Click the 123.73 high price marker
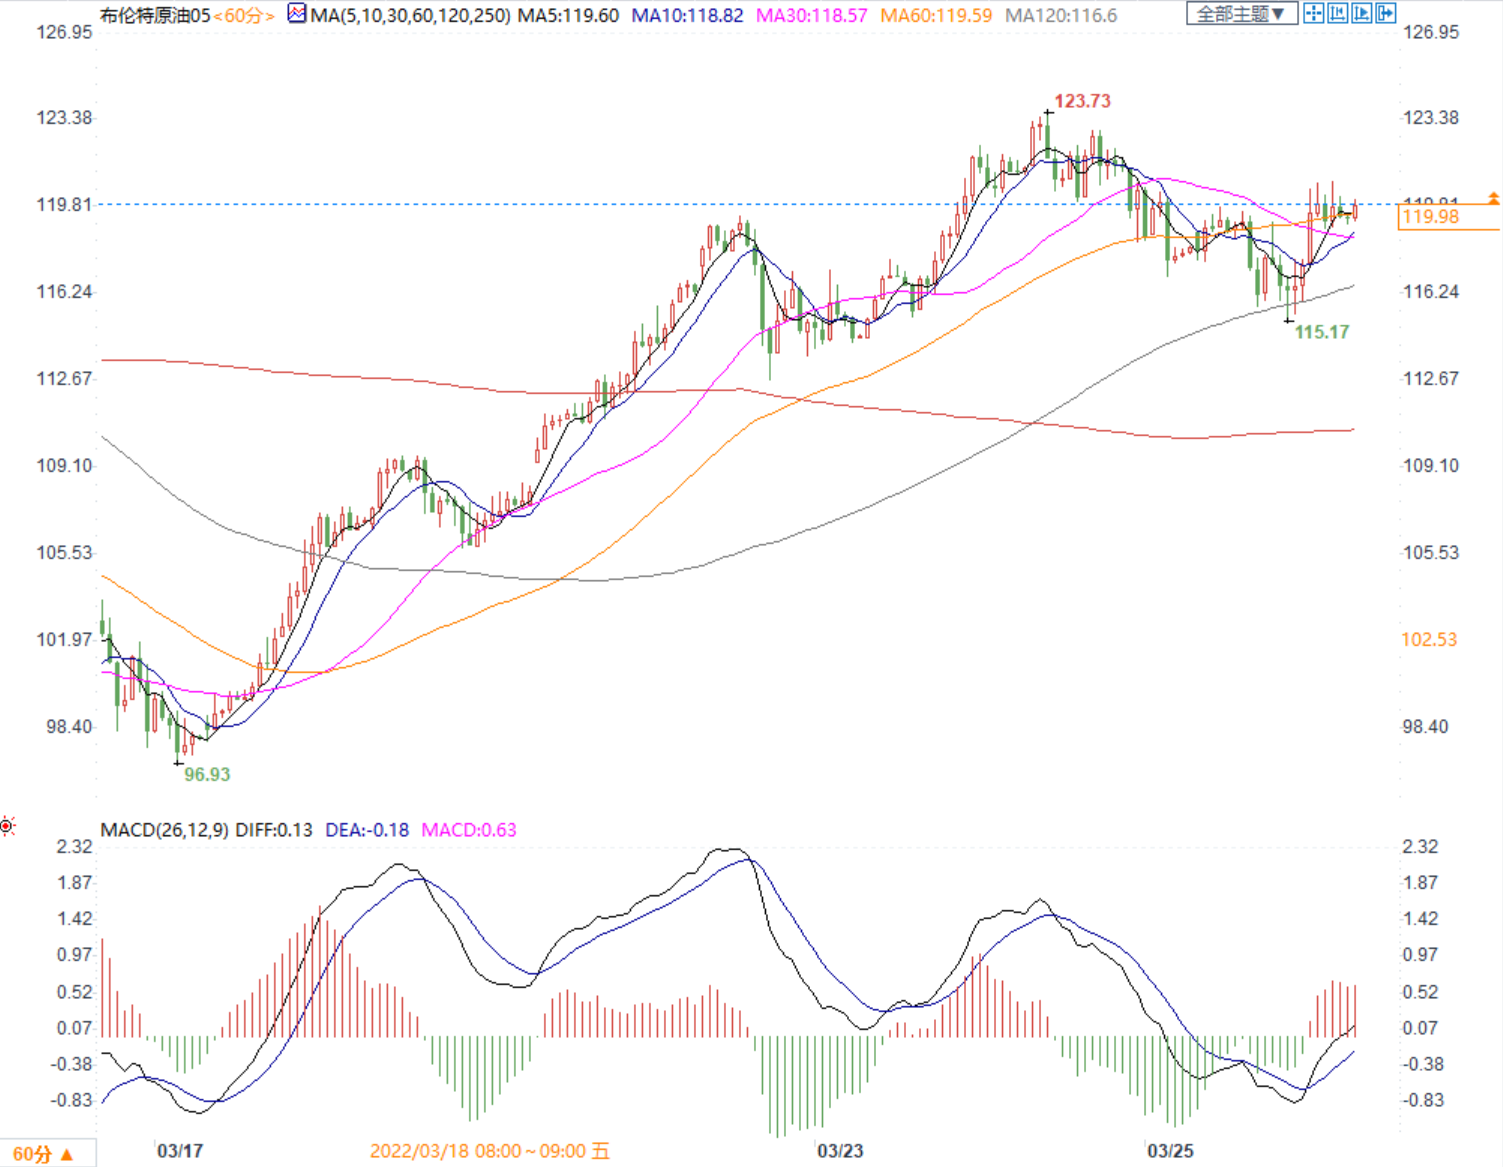The image size is (1503, 1167). point(1082,101)
